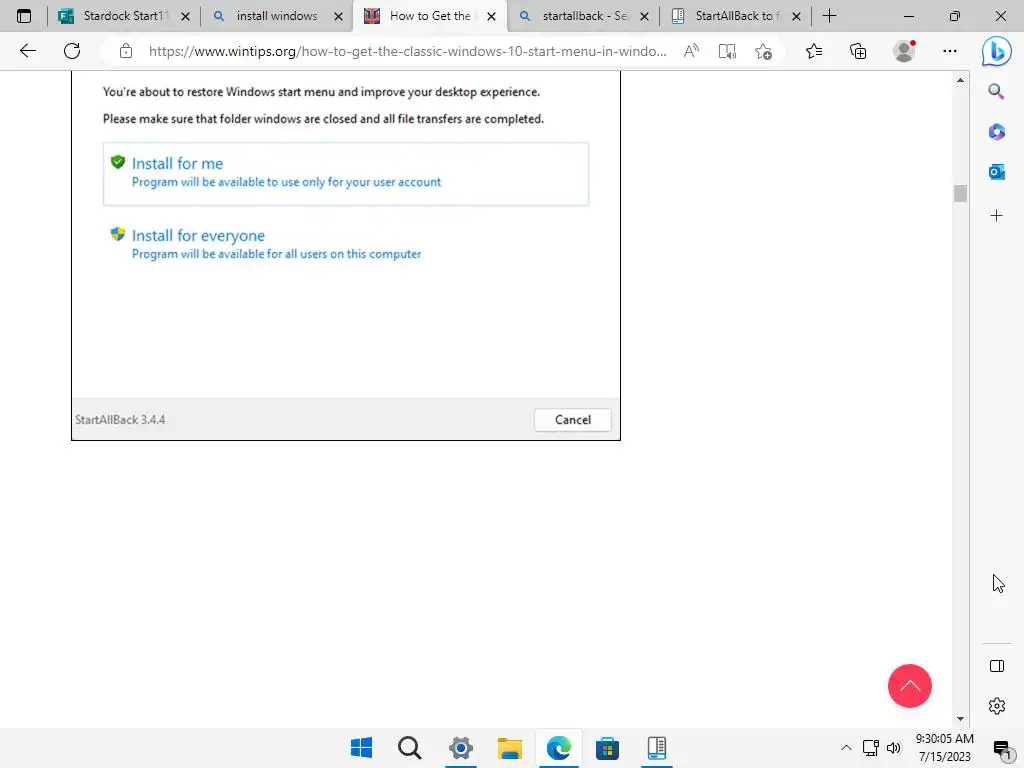
Task: Add app to sidebar with plus
Action: [997, 216]
